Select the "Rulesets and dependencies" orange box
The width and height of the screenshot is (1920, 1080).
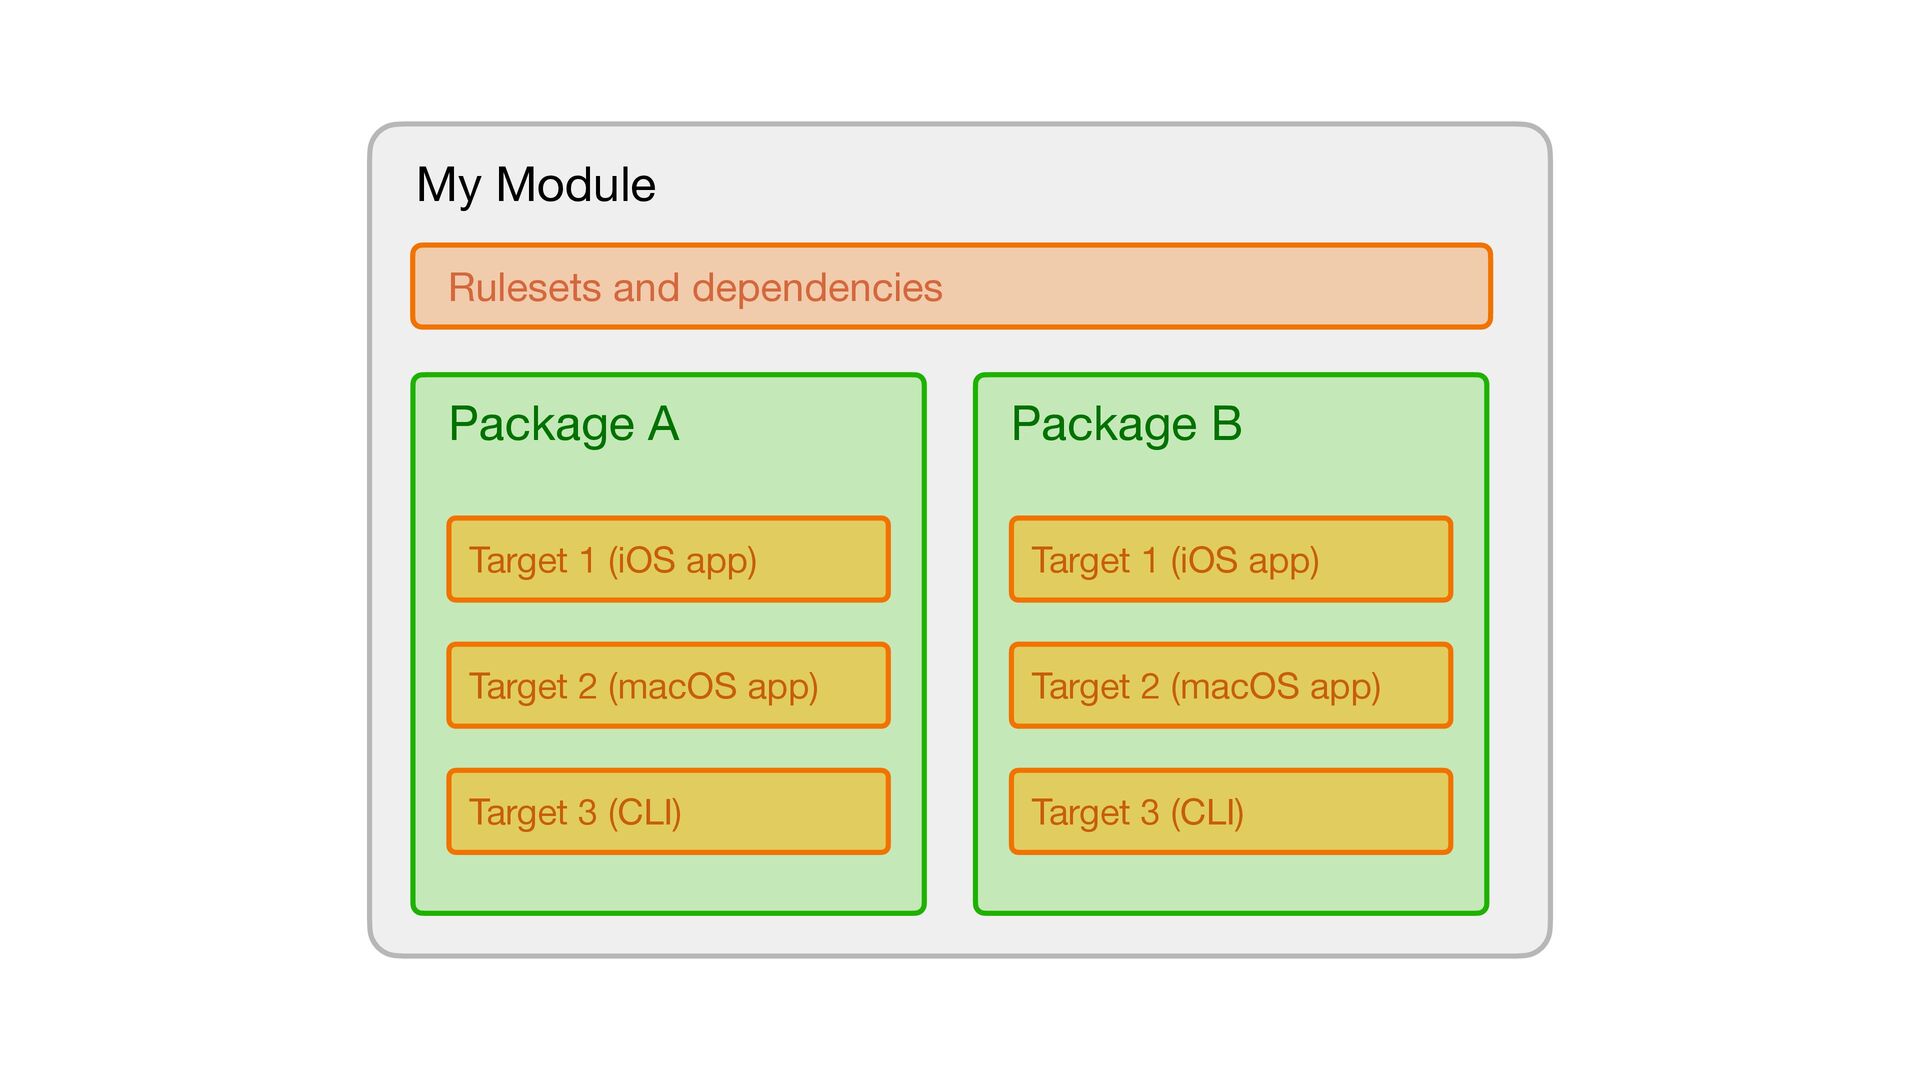(x=950, y=287)
